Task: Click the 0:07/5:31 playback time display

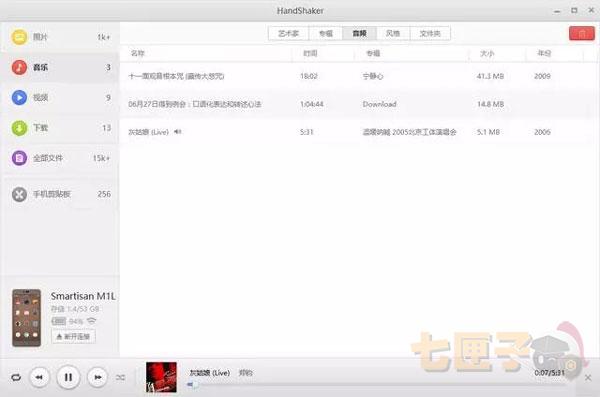Action: tap(549, 372)
